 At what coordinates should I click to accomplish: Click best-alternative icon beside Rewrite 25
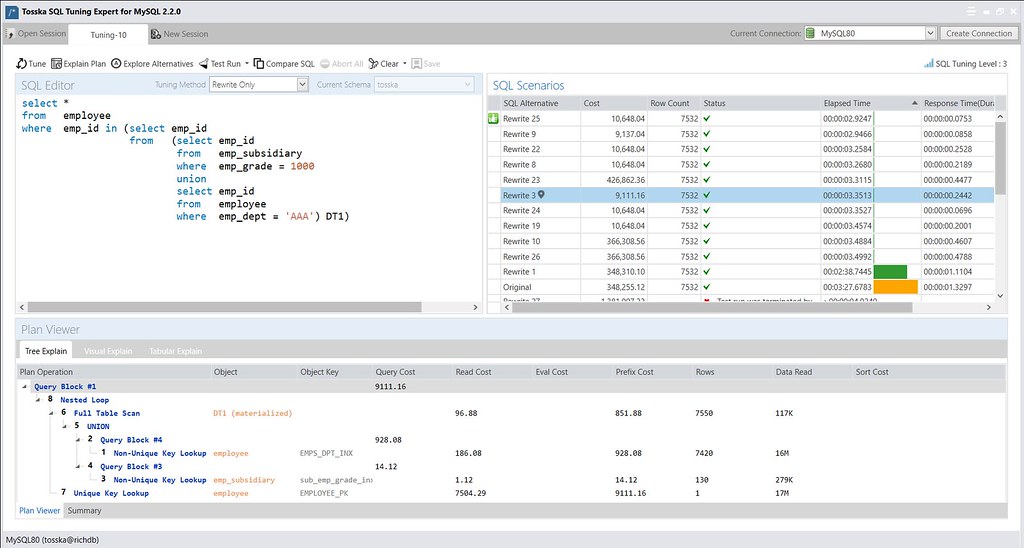click(493, 118)
